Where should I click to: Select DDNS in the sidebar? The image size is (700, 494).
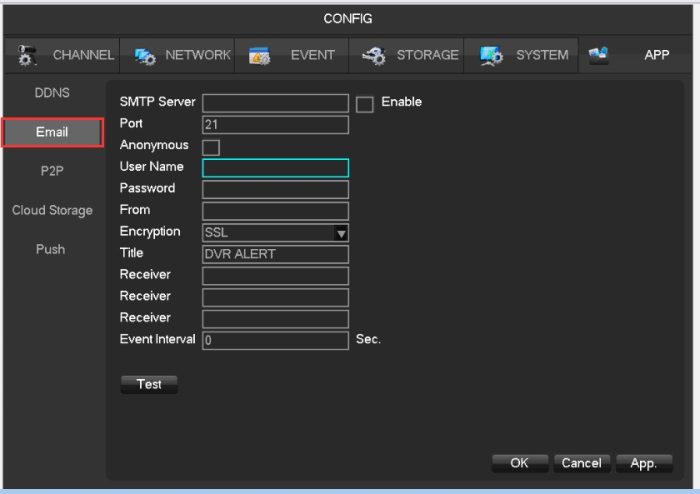coord(52,92)
